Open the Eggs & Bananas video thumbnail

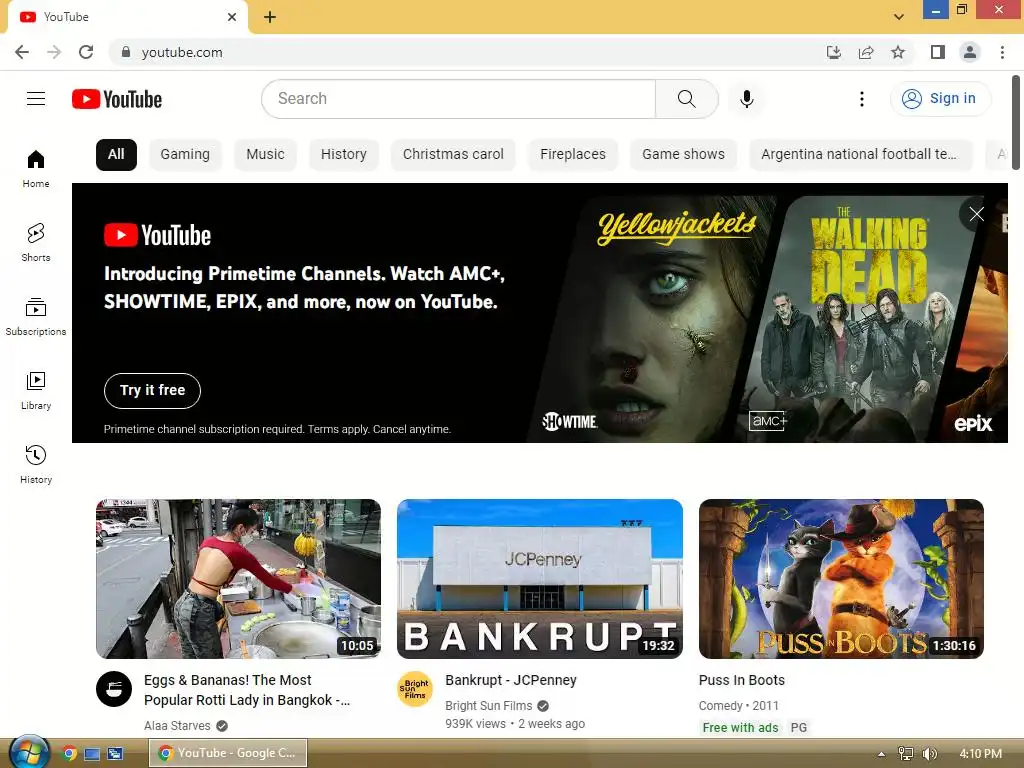(238, 579)
